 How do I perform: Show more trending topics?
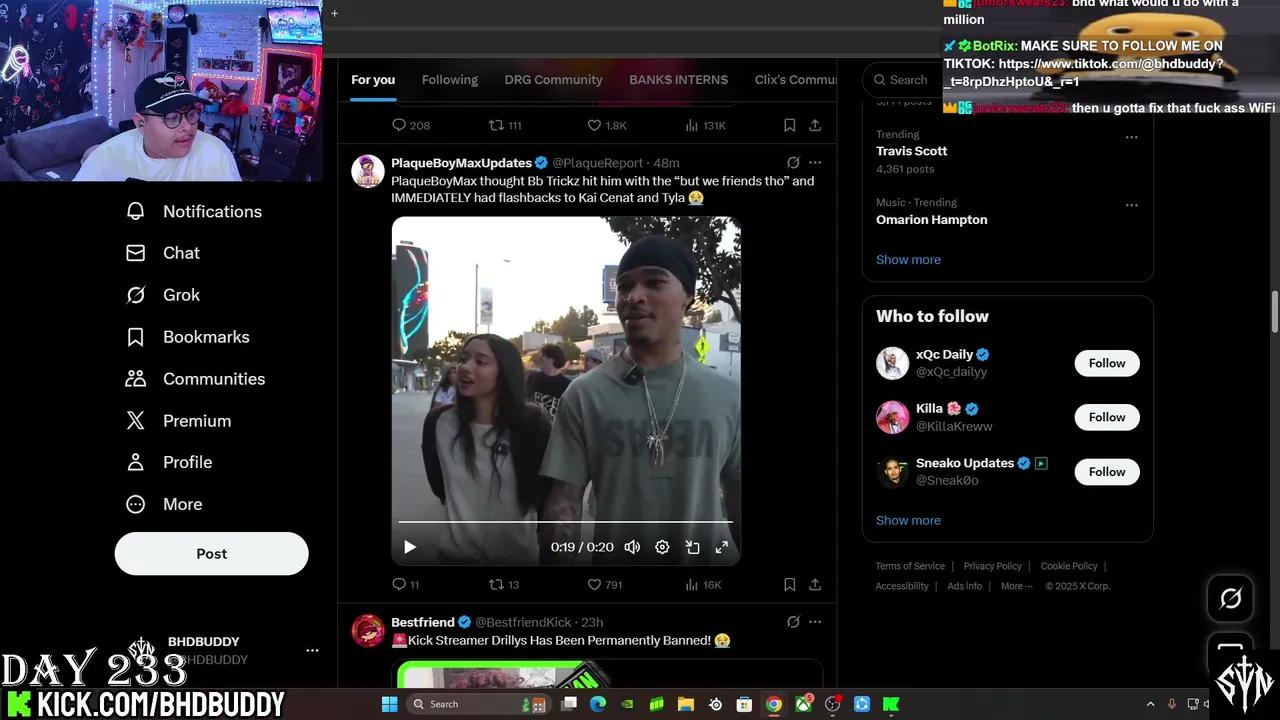pos(908,260)
